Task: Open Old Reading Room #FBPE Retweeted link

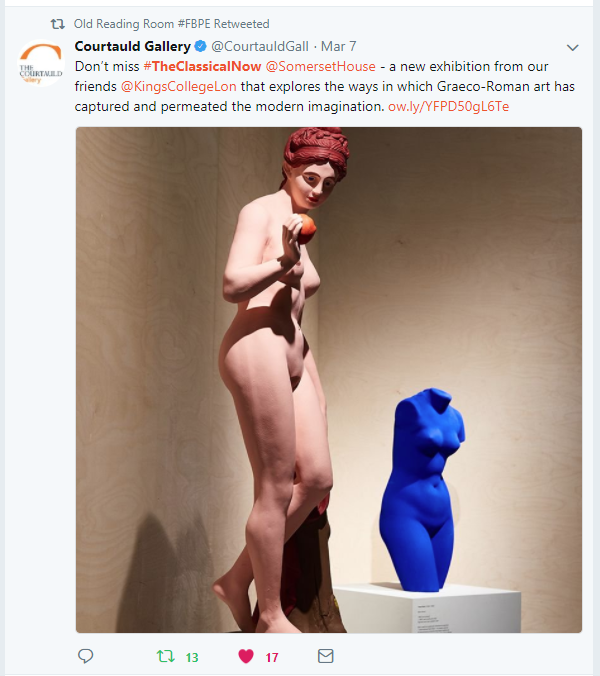Action: (172, 24)
